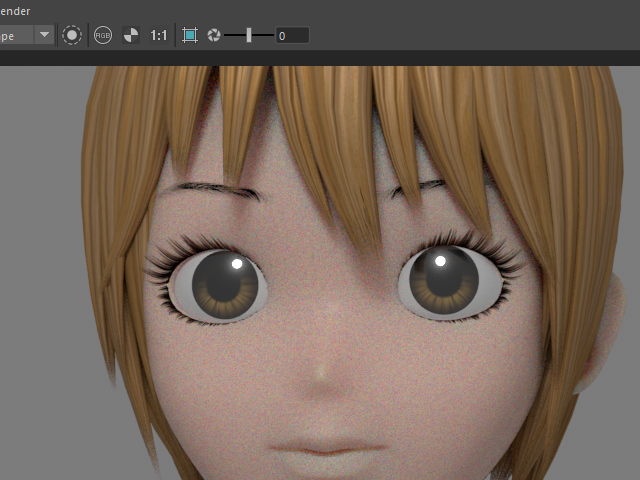
Task: Click the dashed circle render icon
Action: pyautogui.click(x=72, y=35)
